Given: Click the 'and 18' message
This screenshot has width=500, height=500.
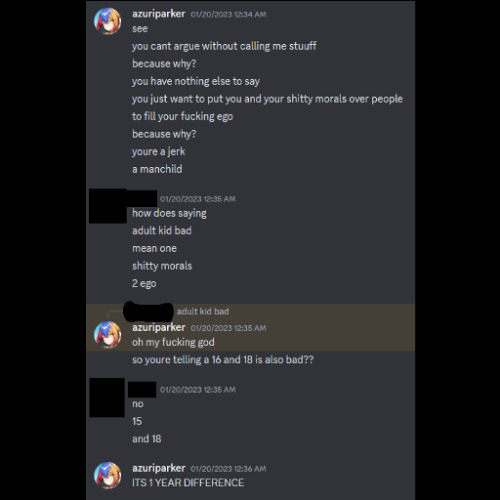Looking at the screenshot, I should (x=147, y=439).
